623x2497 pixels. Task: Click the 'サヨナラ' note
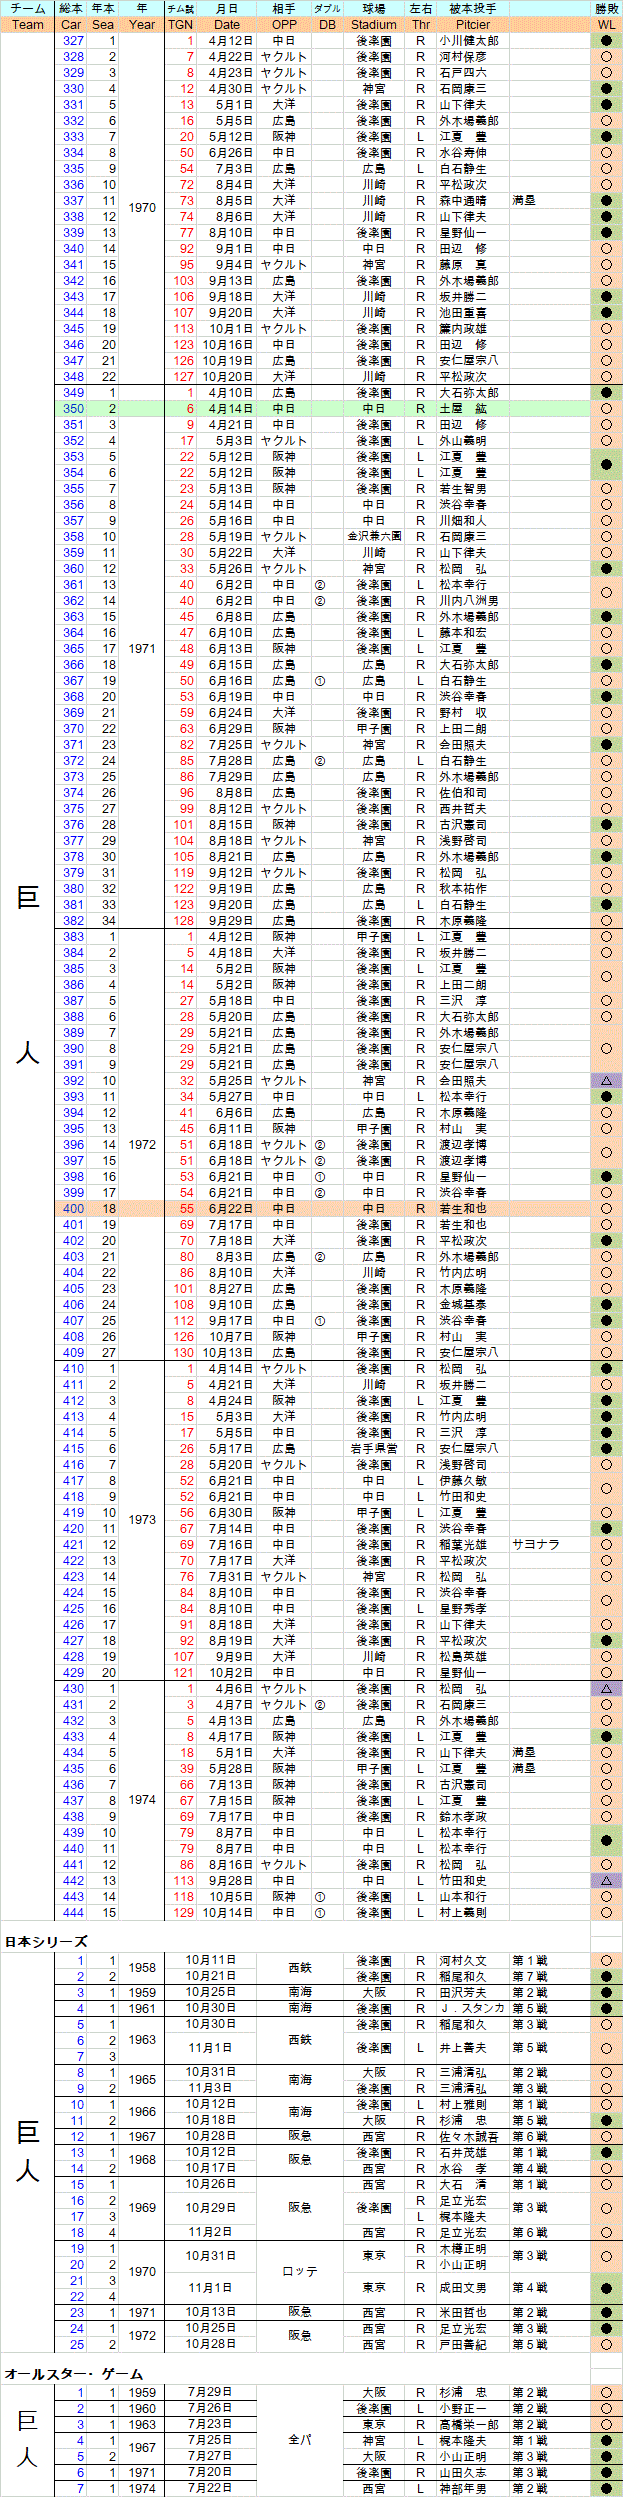pyautogui.click(x=536, y=1544)
